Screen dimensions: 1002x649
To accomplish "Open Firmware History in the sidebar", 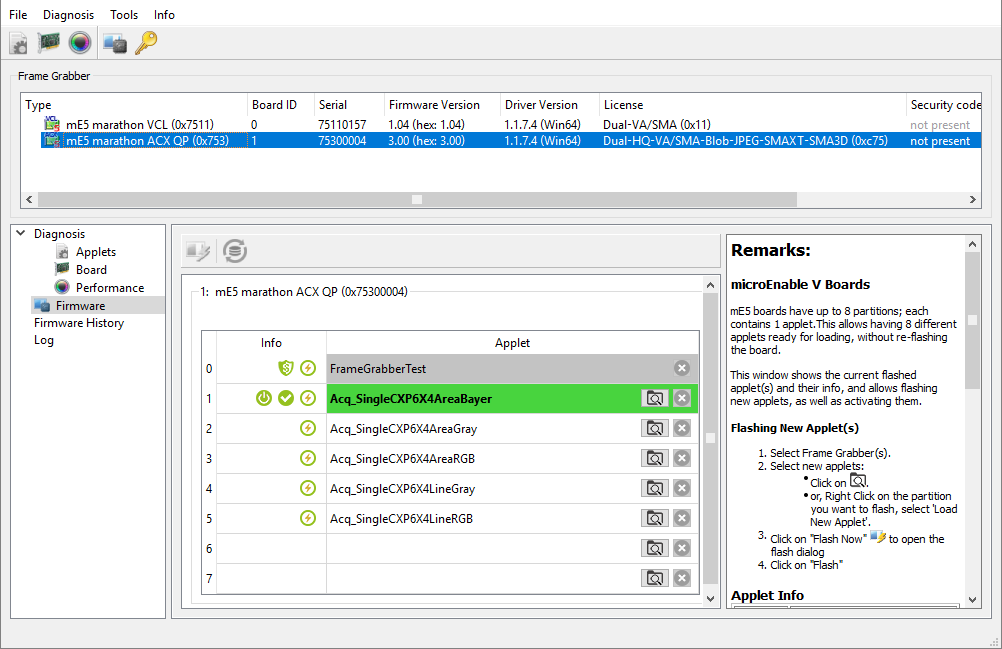I will [x=79, y=323].
